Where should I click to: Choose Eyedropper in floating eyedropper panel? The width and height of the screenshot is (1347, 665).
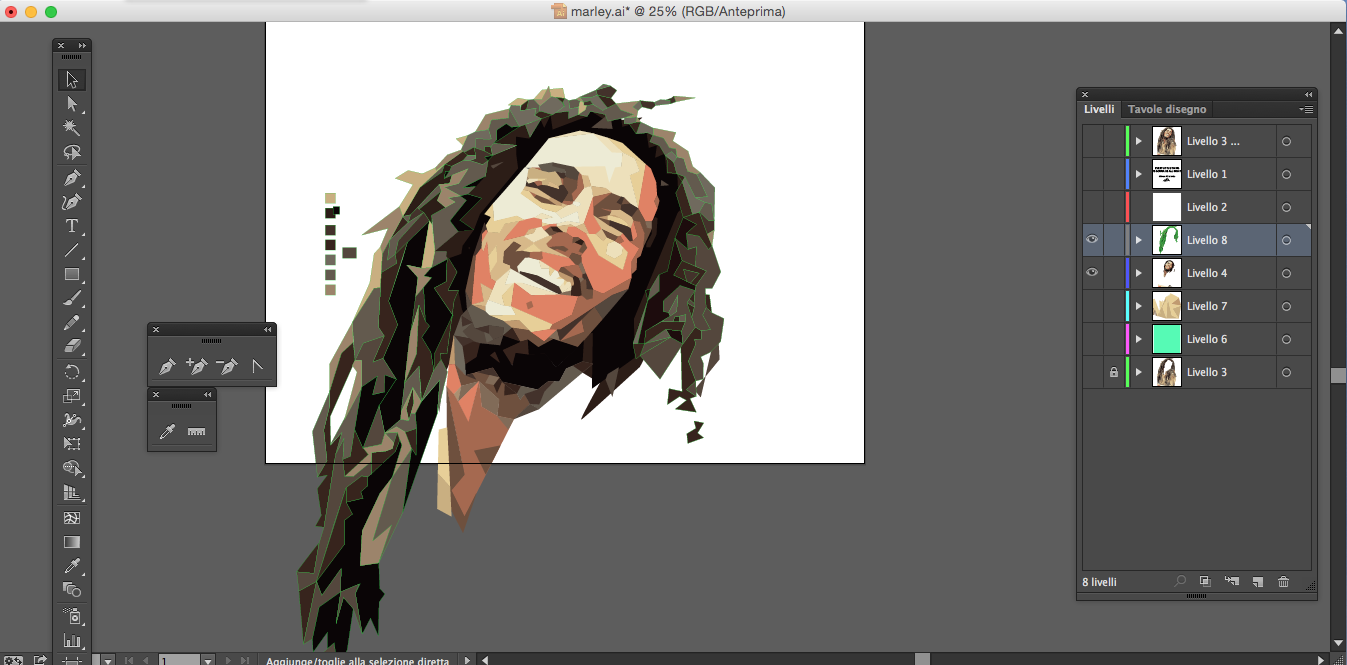pyautogui.click(x=167, y=432)
